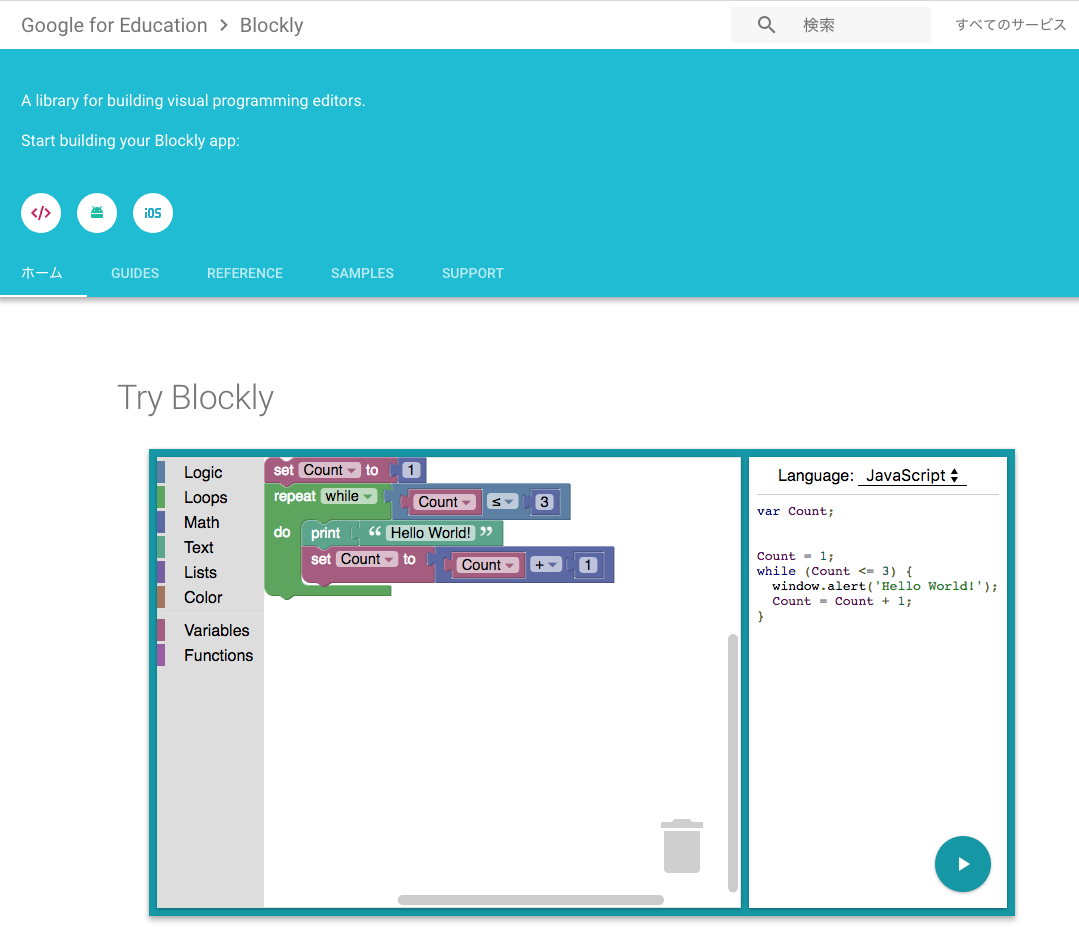Click the Android platform icon
Image resolution: width=1079 pixels, height=937 pixels.
tap(97, 213)
